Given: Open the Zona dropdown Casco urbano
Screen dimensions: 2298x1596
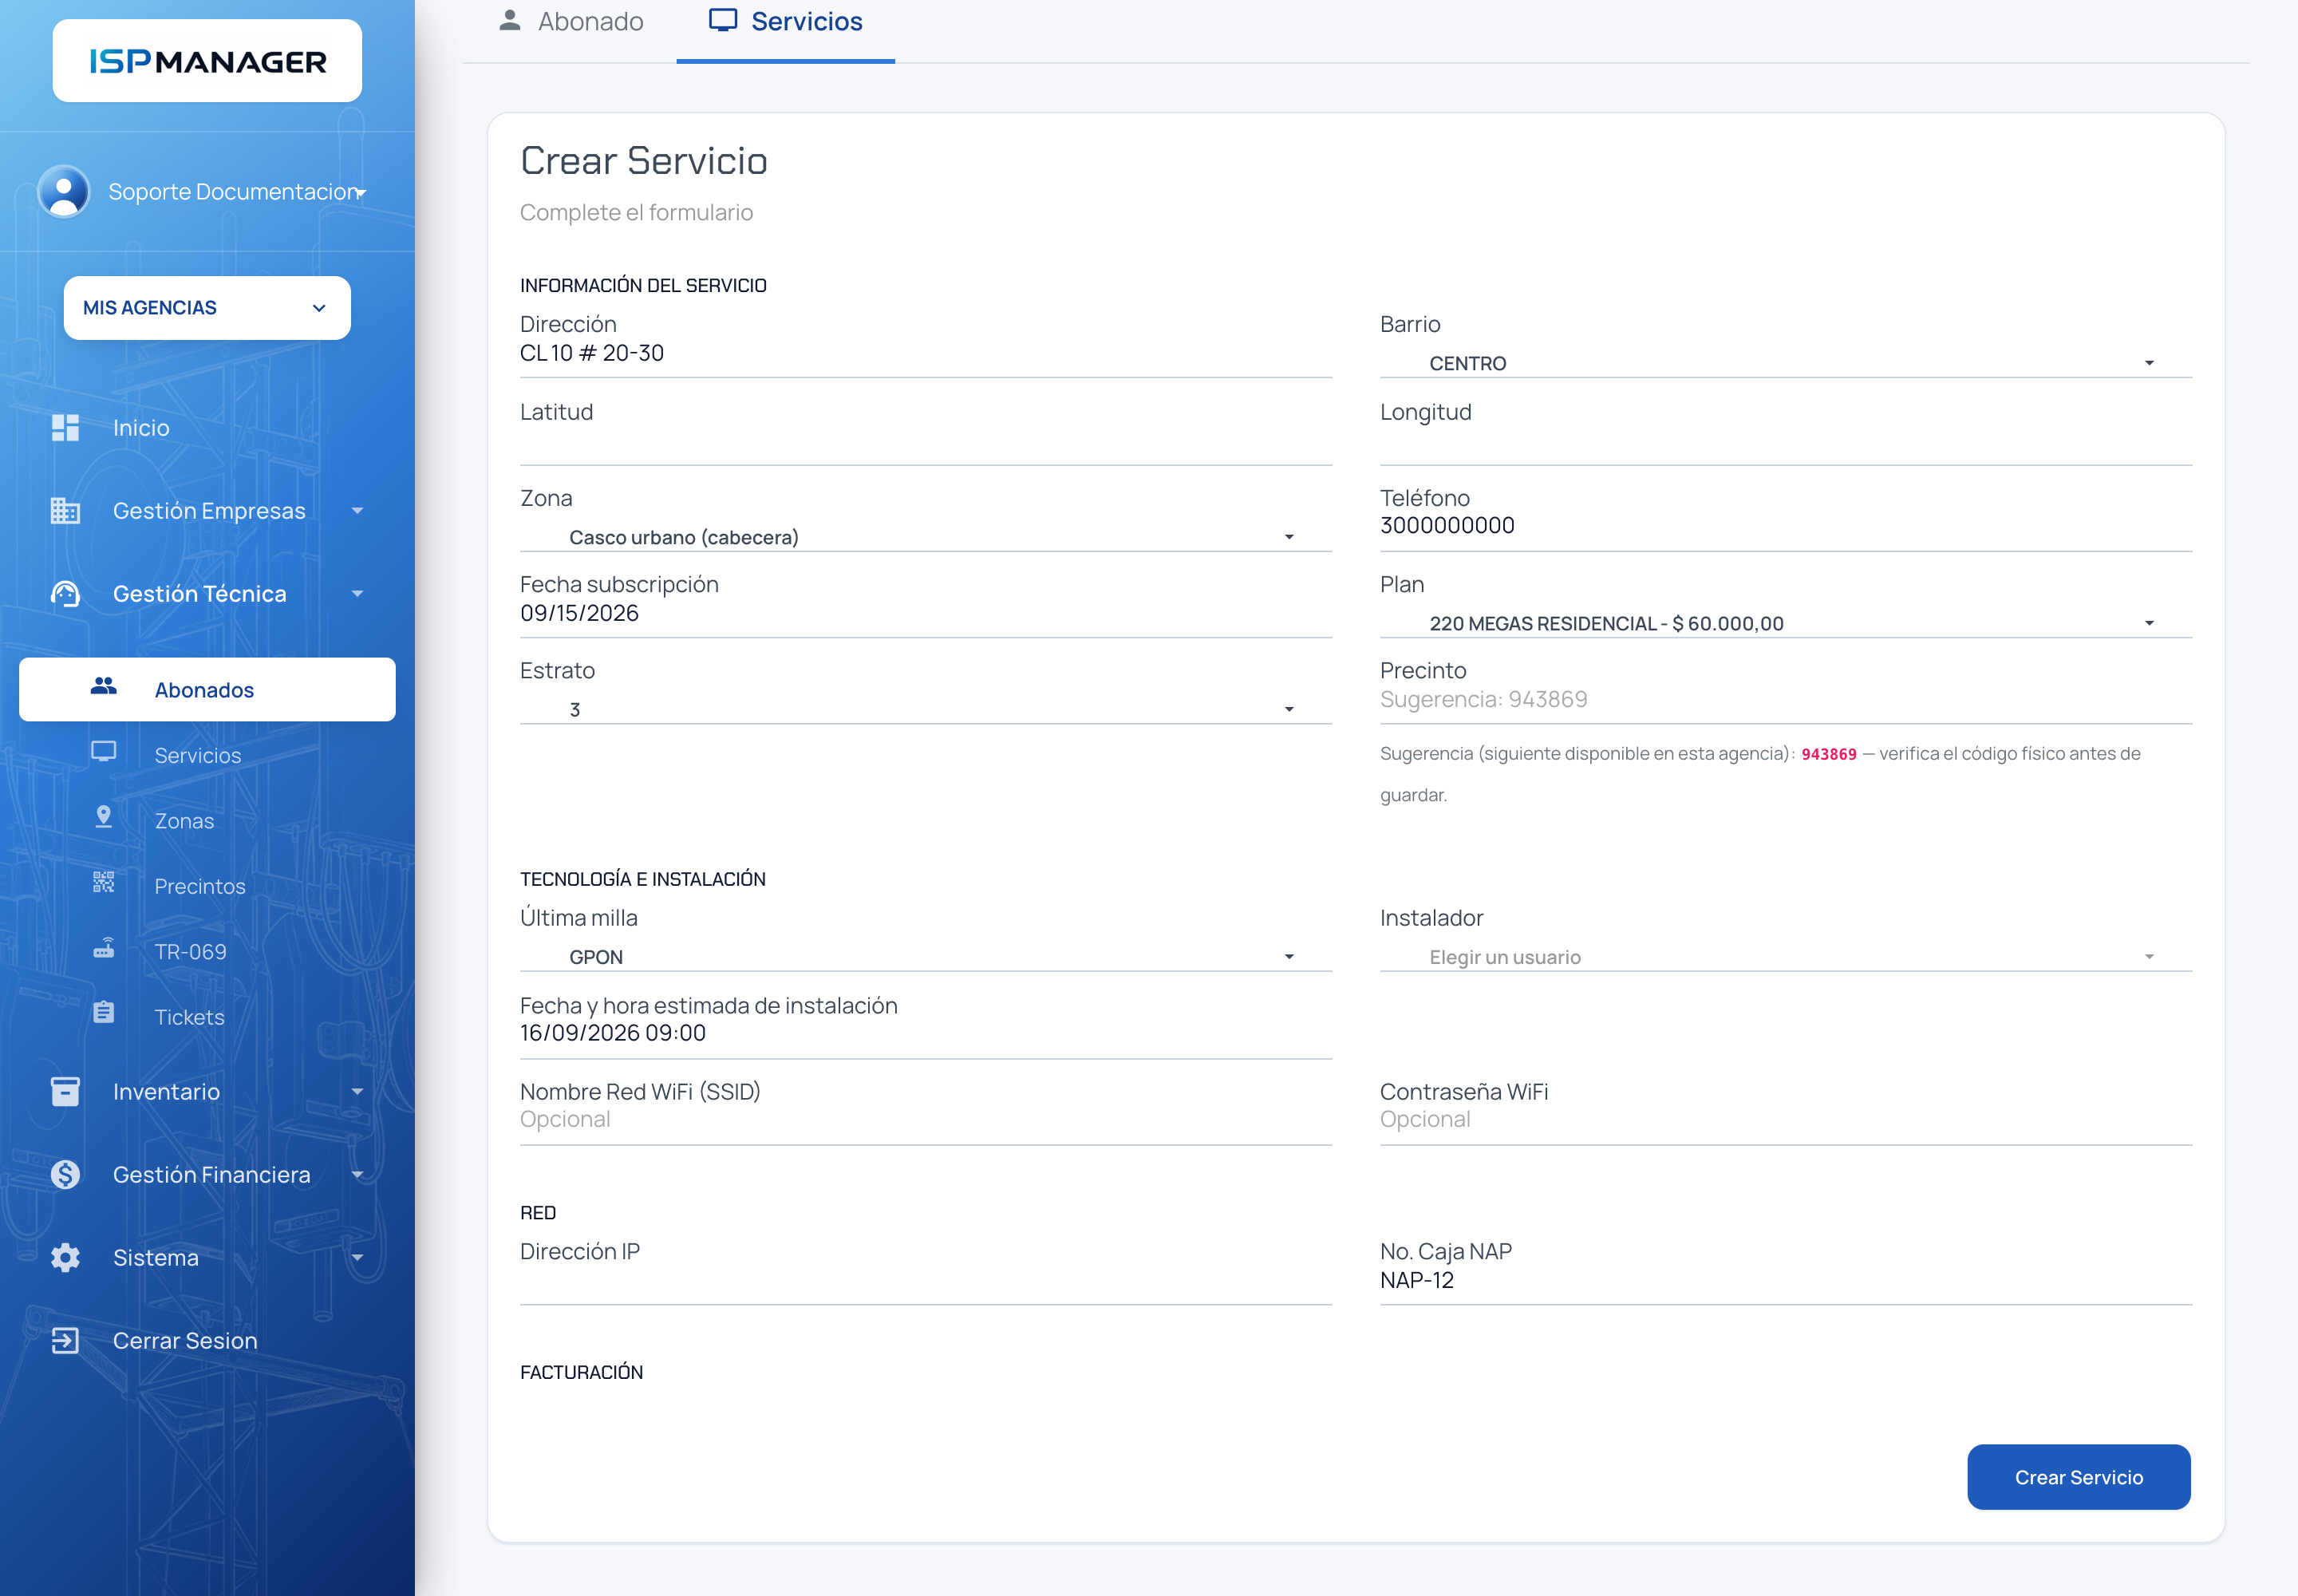Looking at the screenshot, I should coord(926,538).
